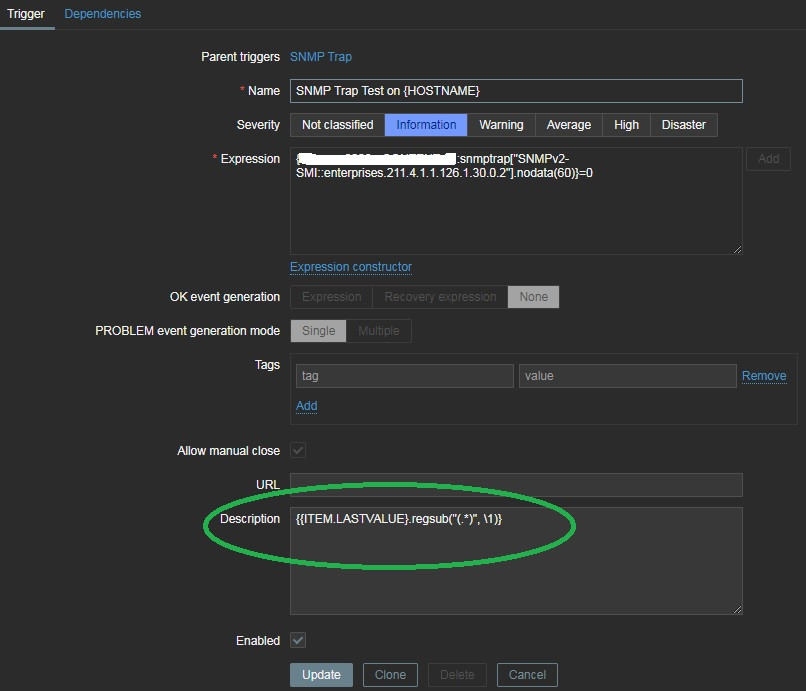The height and width of the screenshot is (691, 806).
Task: Toggle the Allow manual close checkbox
Action: [x=298, y=450]
